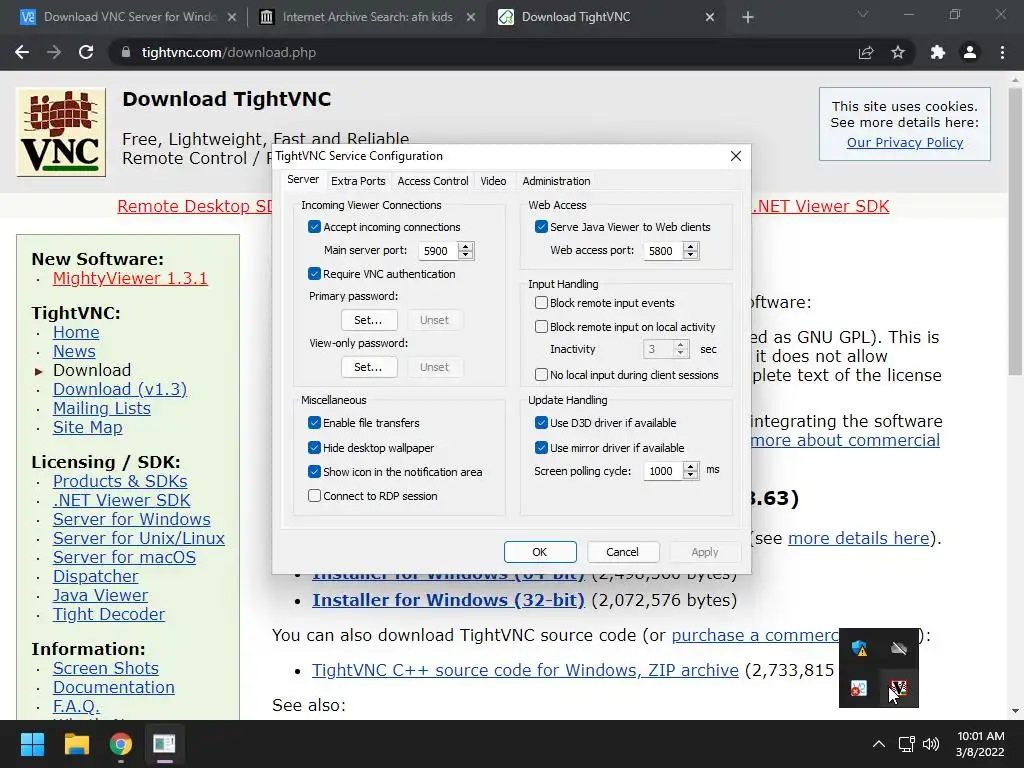Toggle Use D3D driver if available

541,423
